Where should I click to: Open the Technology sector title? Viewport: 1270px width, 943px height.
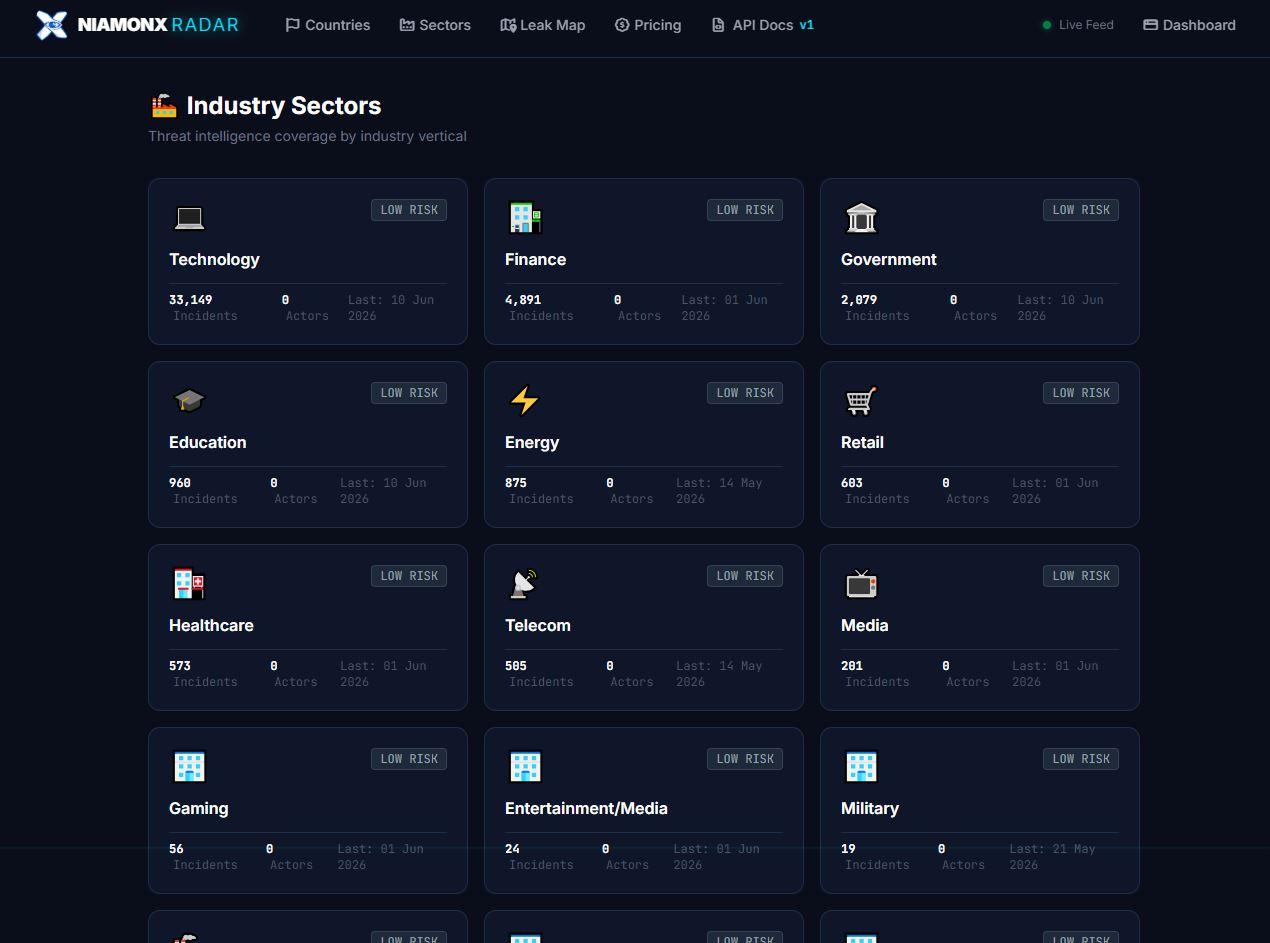point(214,259)
